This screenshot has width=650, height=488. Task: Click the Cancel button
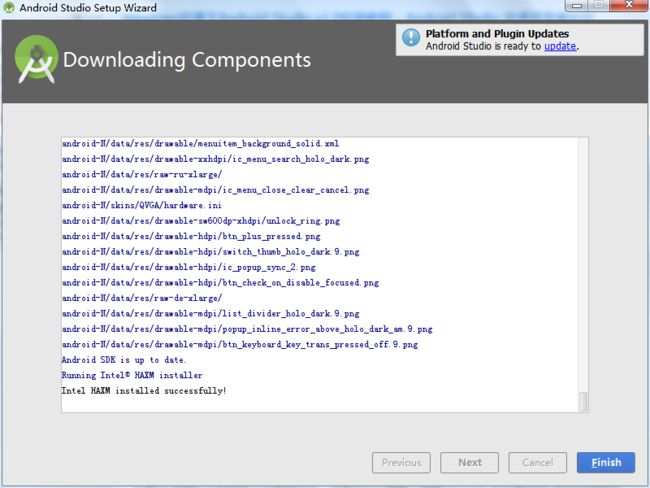[x=538, y=462]
